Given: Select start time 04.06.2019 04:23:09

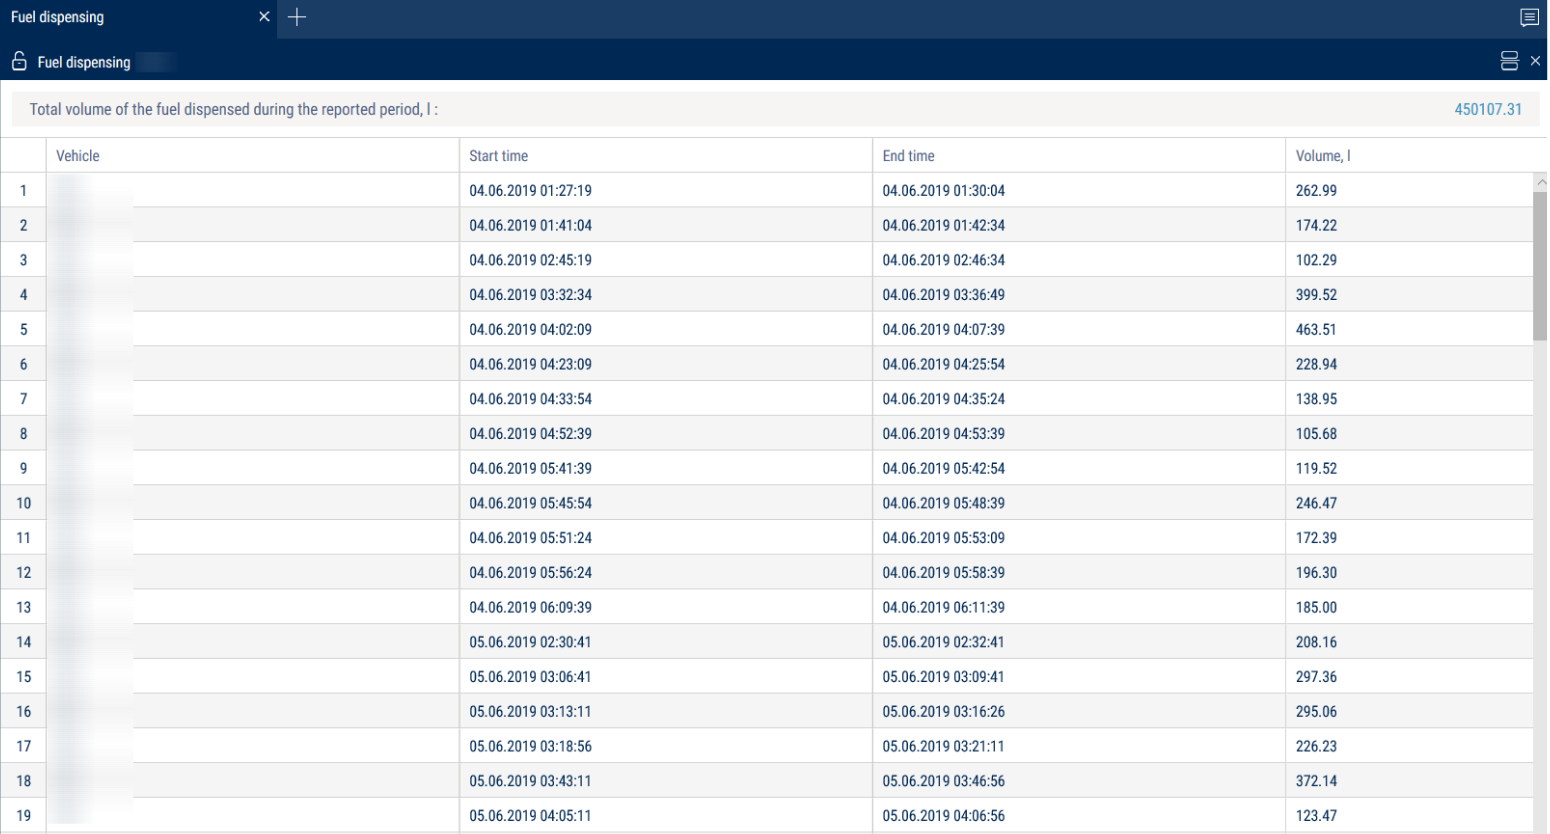Looking at the screenshot, I should tap(530, 364).
